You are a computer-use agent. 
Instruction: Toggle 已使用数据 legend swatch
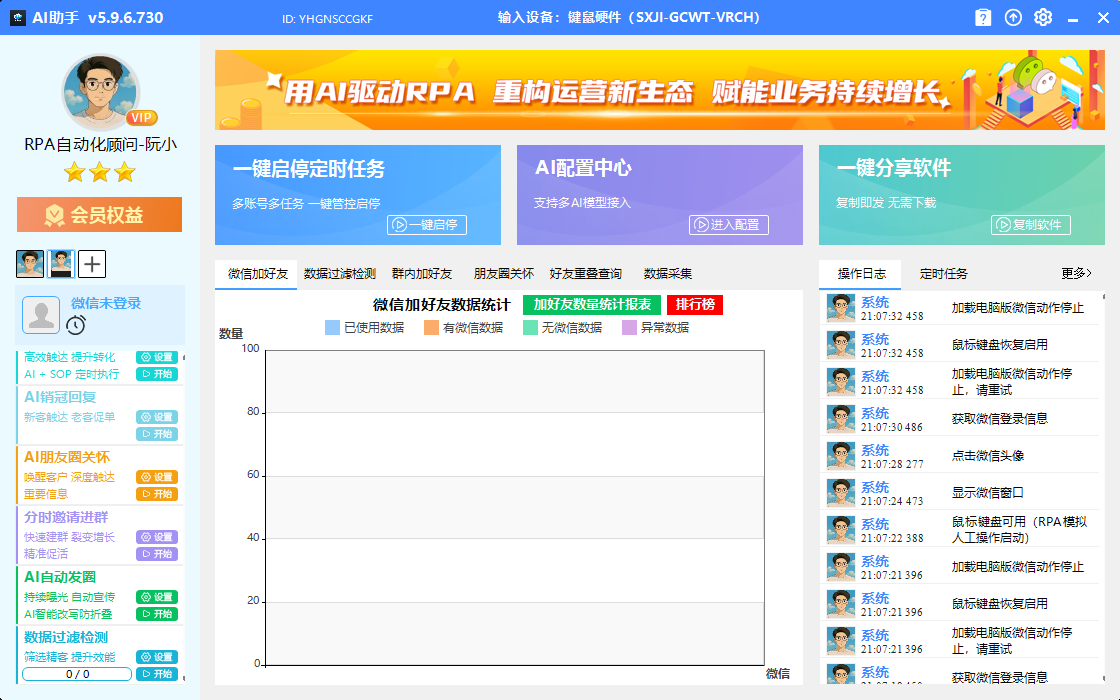[332, 328]
